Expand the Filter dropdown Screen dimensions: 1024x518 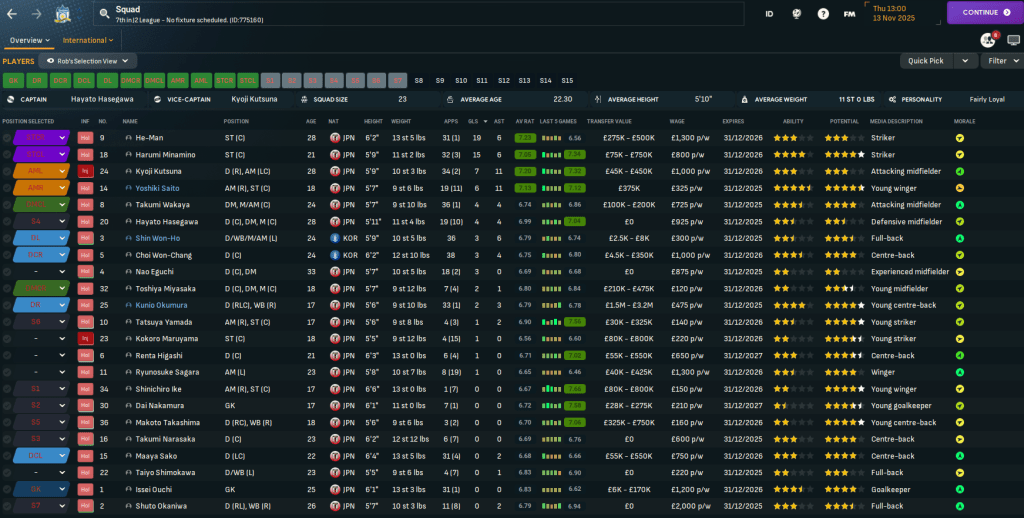(1001, 61)
